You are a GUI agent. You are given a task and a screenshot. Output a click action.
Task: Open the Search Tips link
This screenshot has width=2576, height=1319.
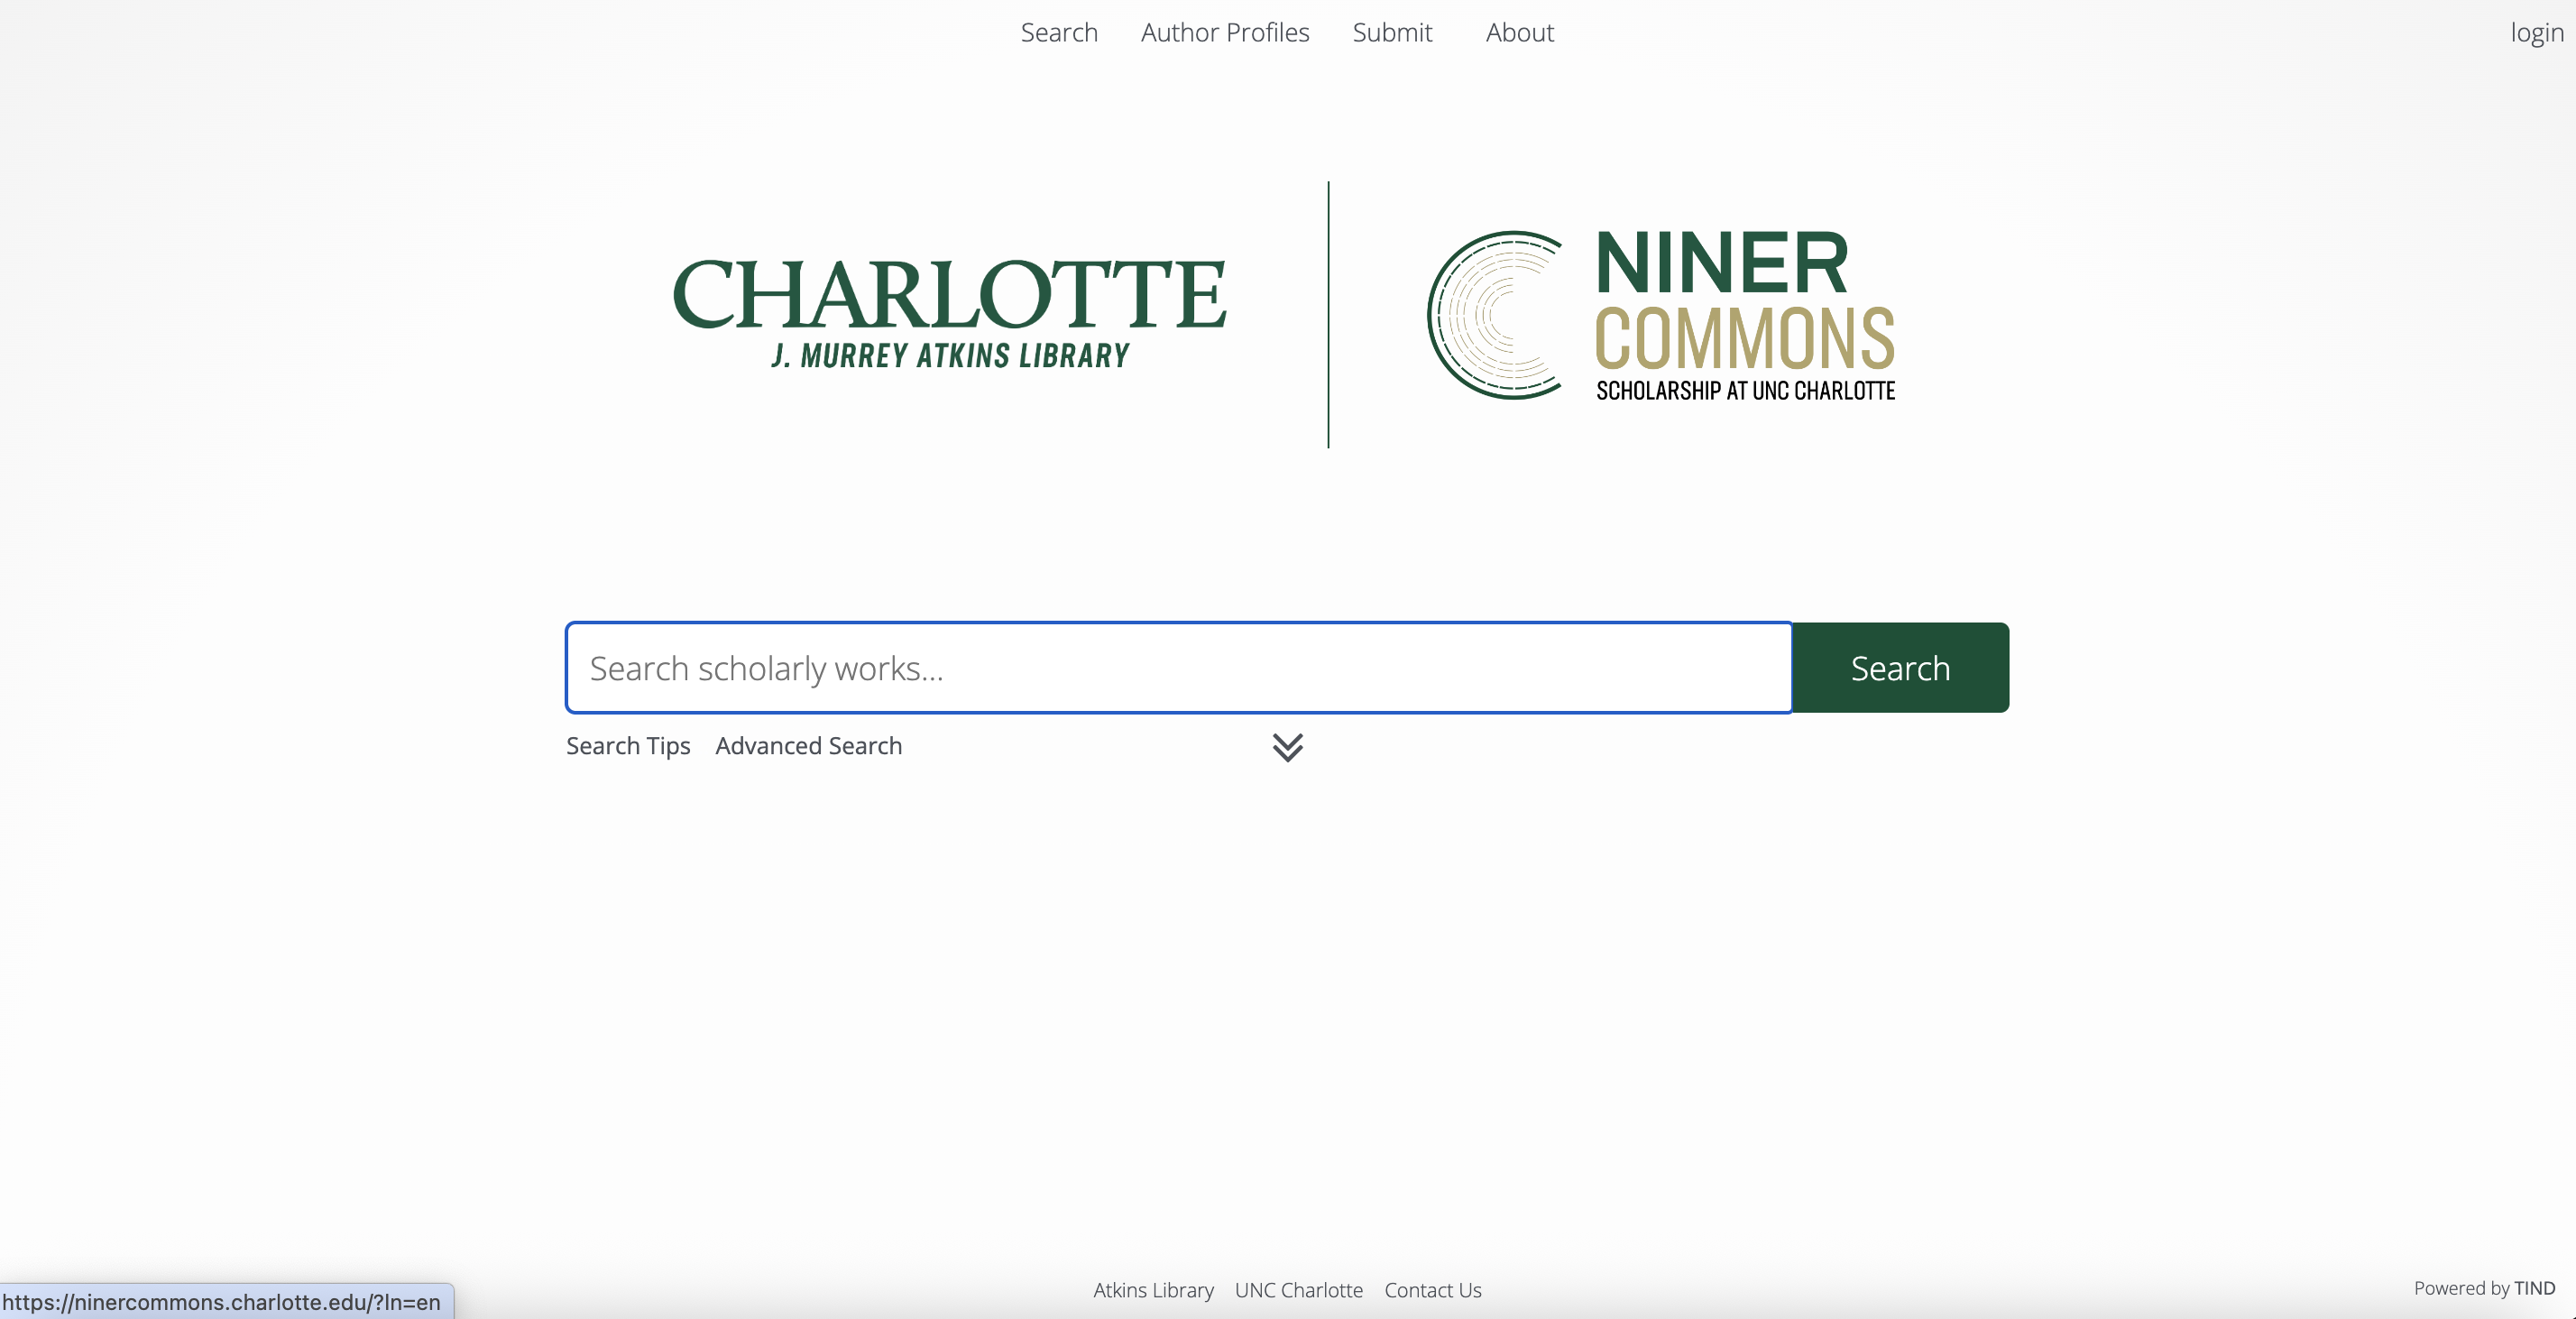click(627, 746)
